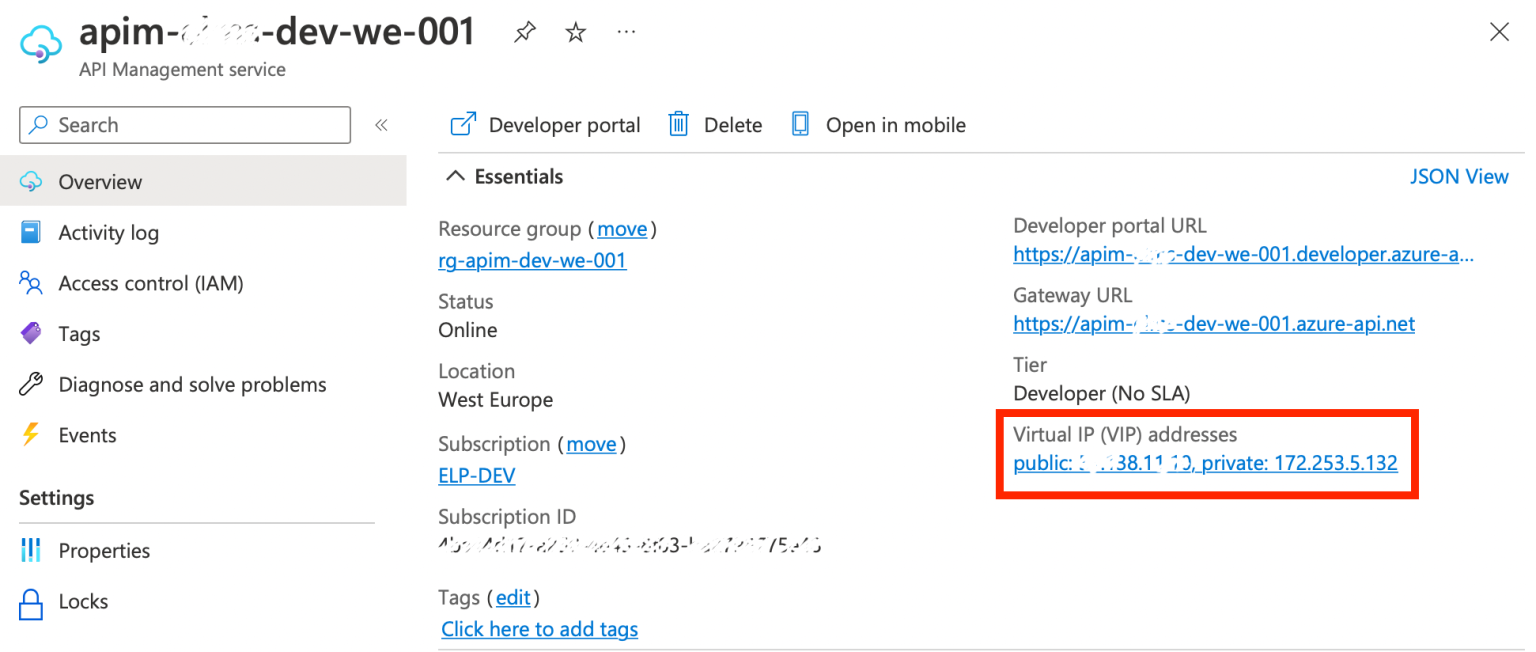Open the more options ellipsis menu
Viewport: 1536px width, 652px height.
click(626, 33)
